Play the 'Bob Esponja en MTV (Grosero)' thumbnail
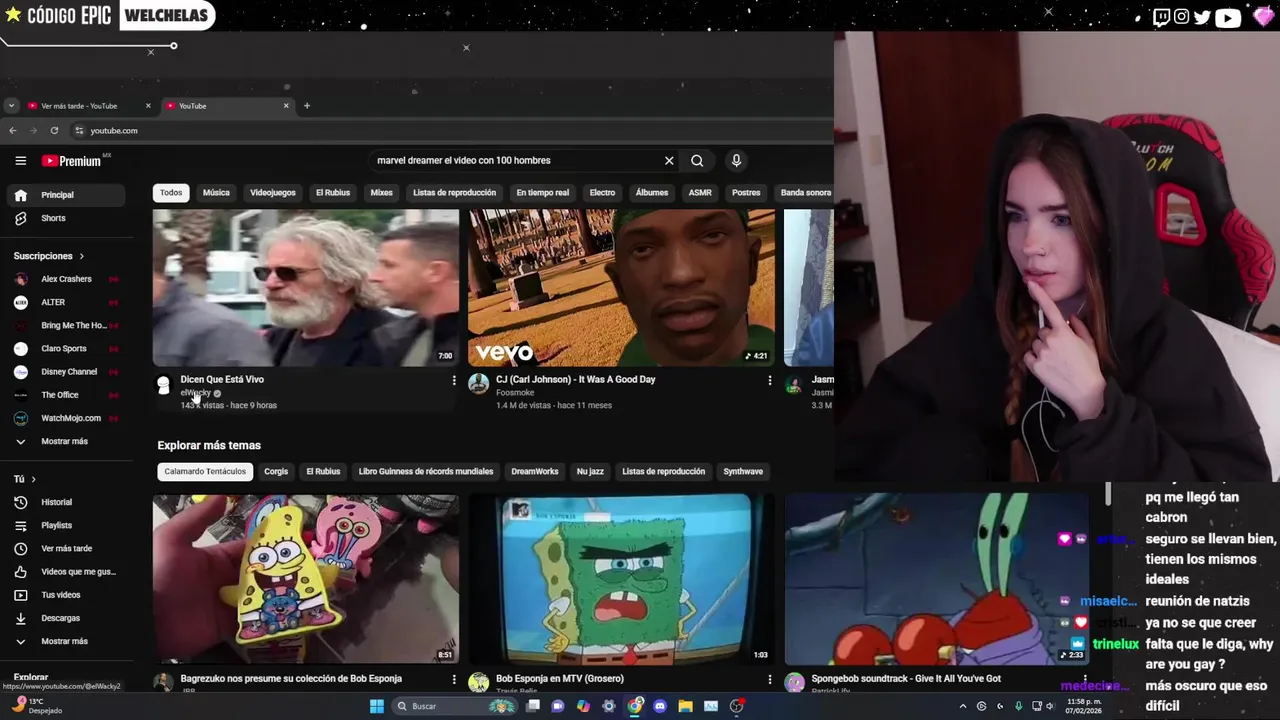 point(621,579)
